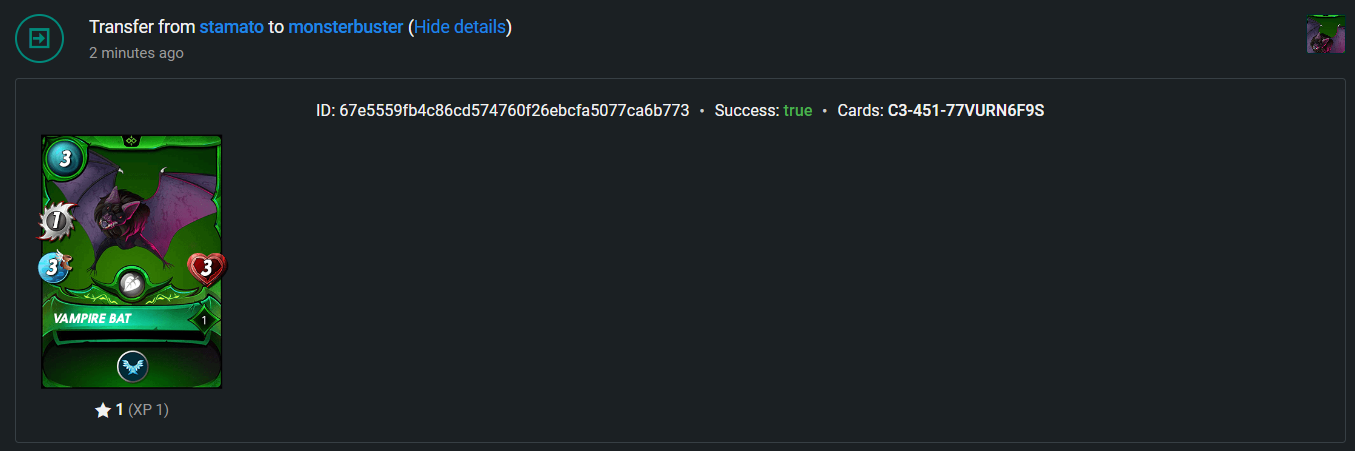Select the card ID C3-451-77VURN6F9S

966,110
